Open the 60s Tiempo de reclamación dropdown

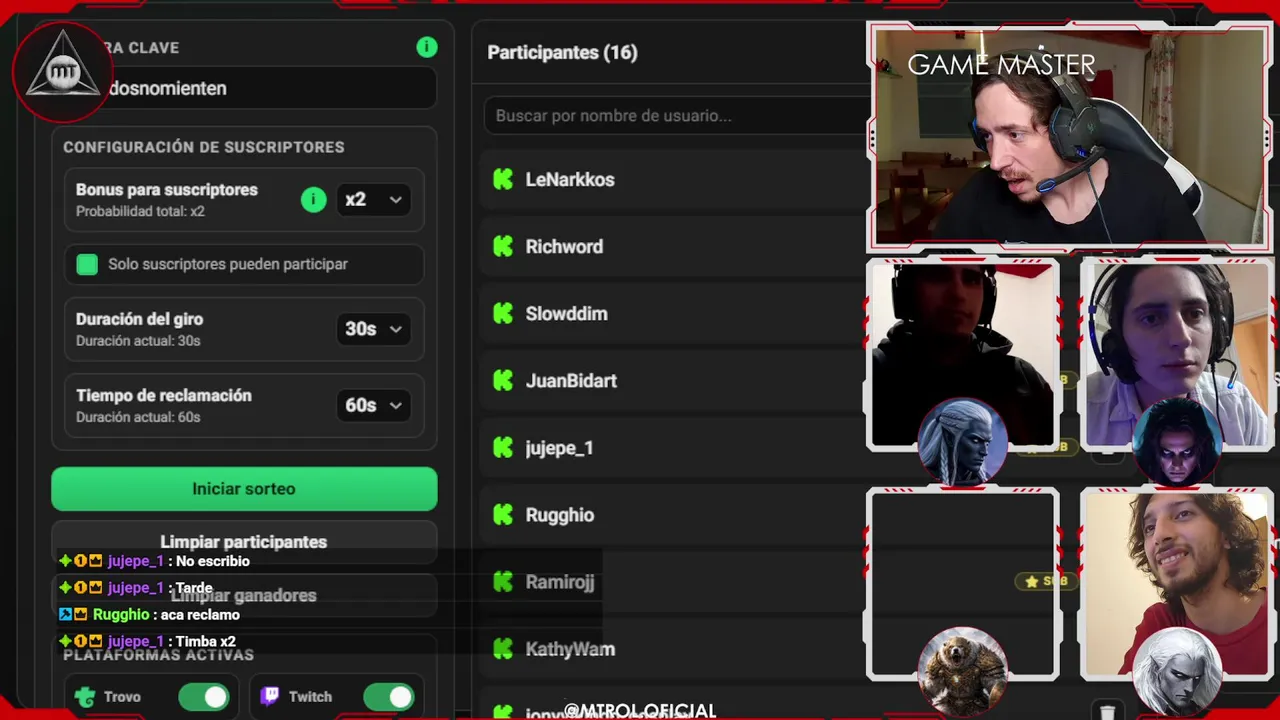click(373, 405)
